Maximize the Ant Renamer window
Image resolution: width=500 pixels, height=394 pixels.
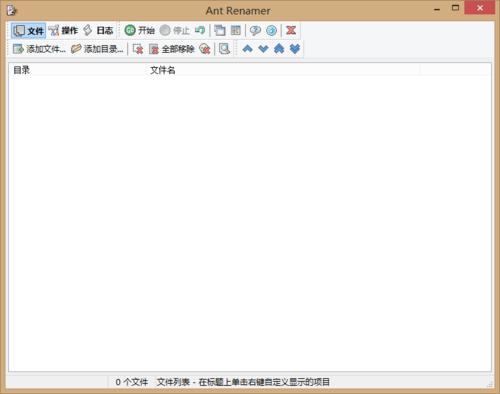click(x=455, y=8)
